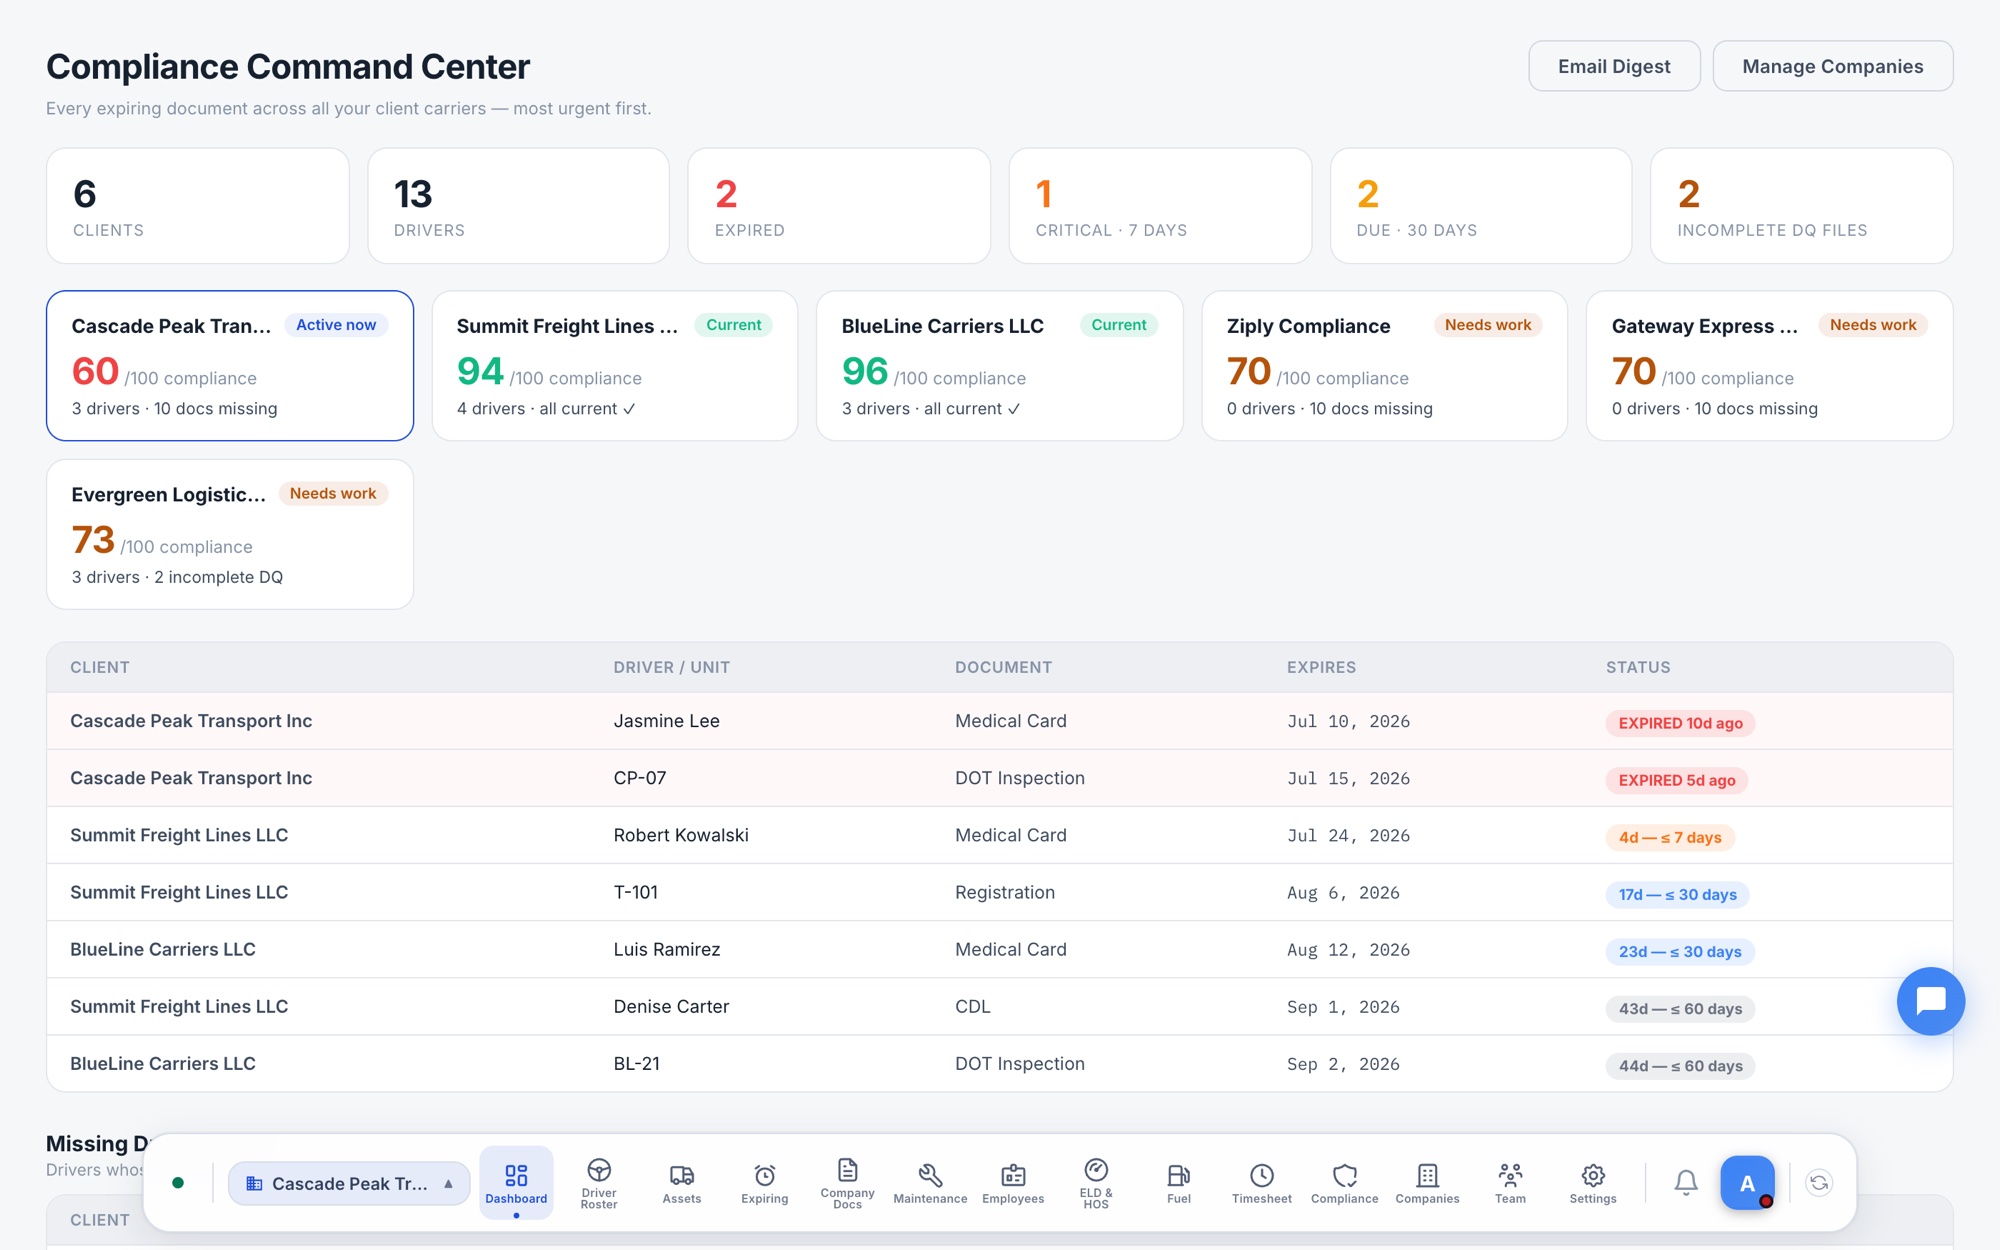Click the Manage Companies button
Image resolution: width=2000 pixels, height=1250 pixels.
pyautogui.click(x=1833, y=66)
